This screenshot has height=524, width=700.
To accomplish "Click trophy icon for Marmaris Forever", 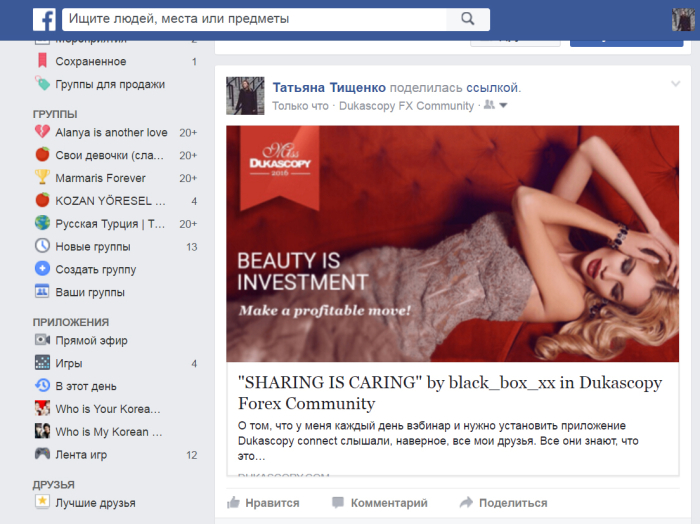I will pyautogui.click(x=42, y=177).
